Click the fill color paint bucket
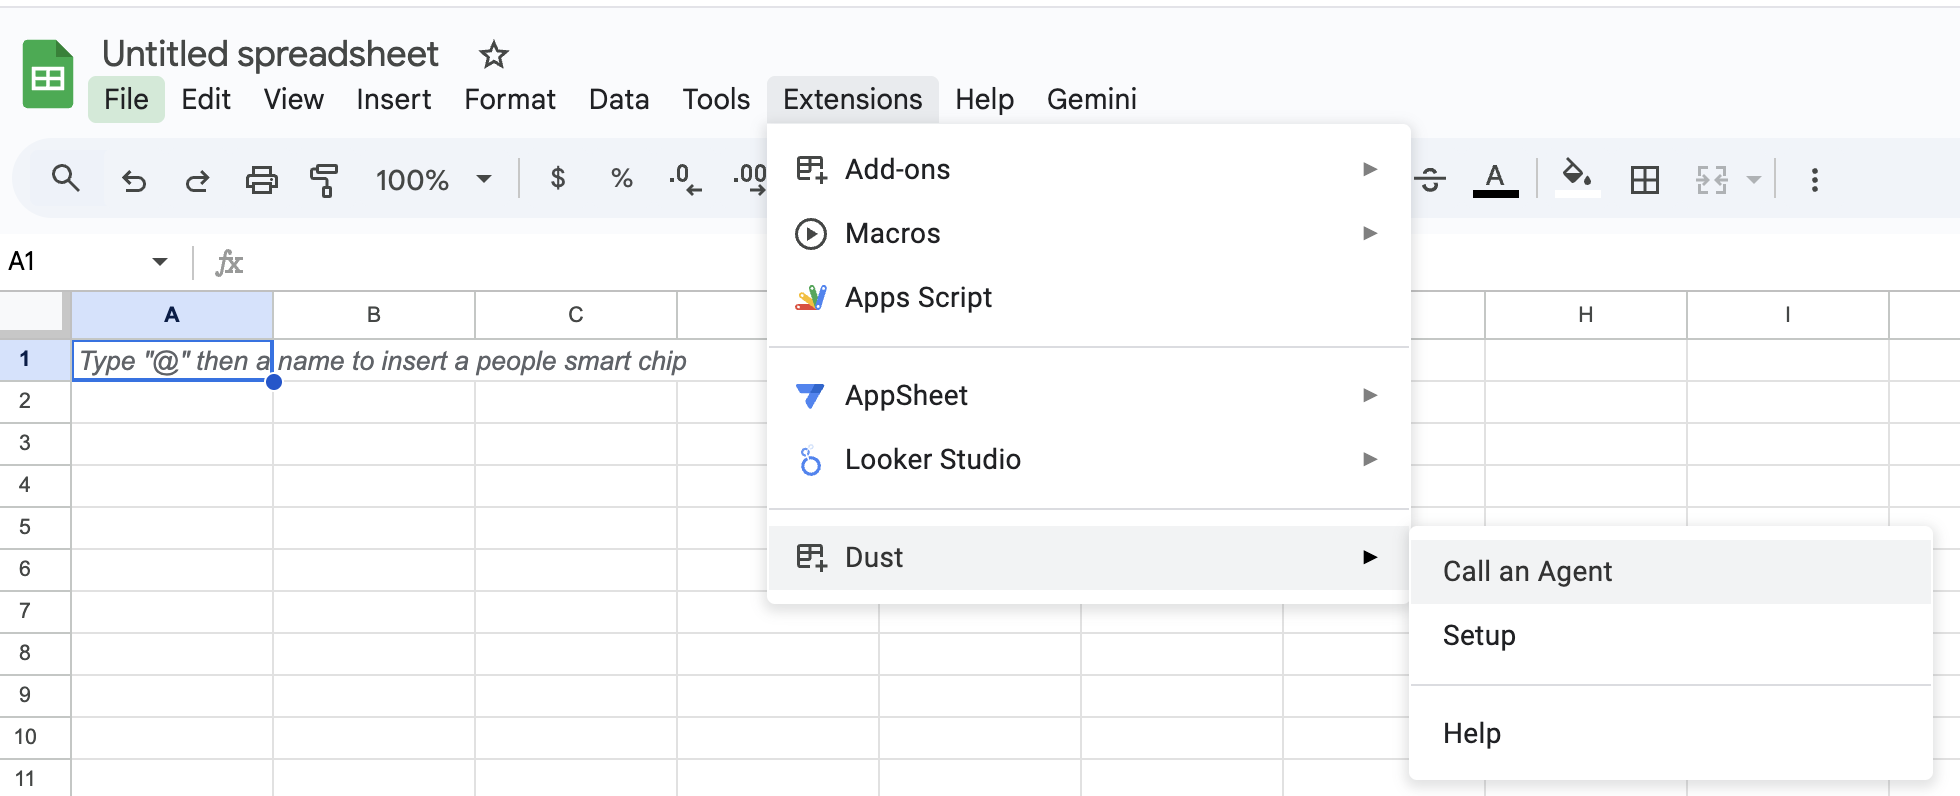This screenshot has height=796, width=1960. (1577, 178)
